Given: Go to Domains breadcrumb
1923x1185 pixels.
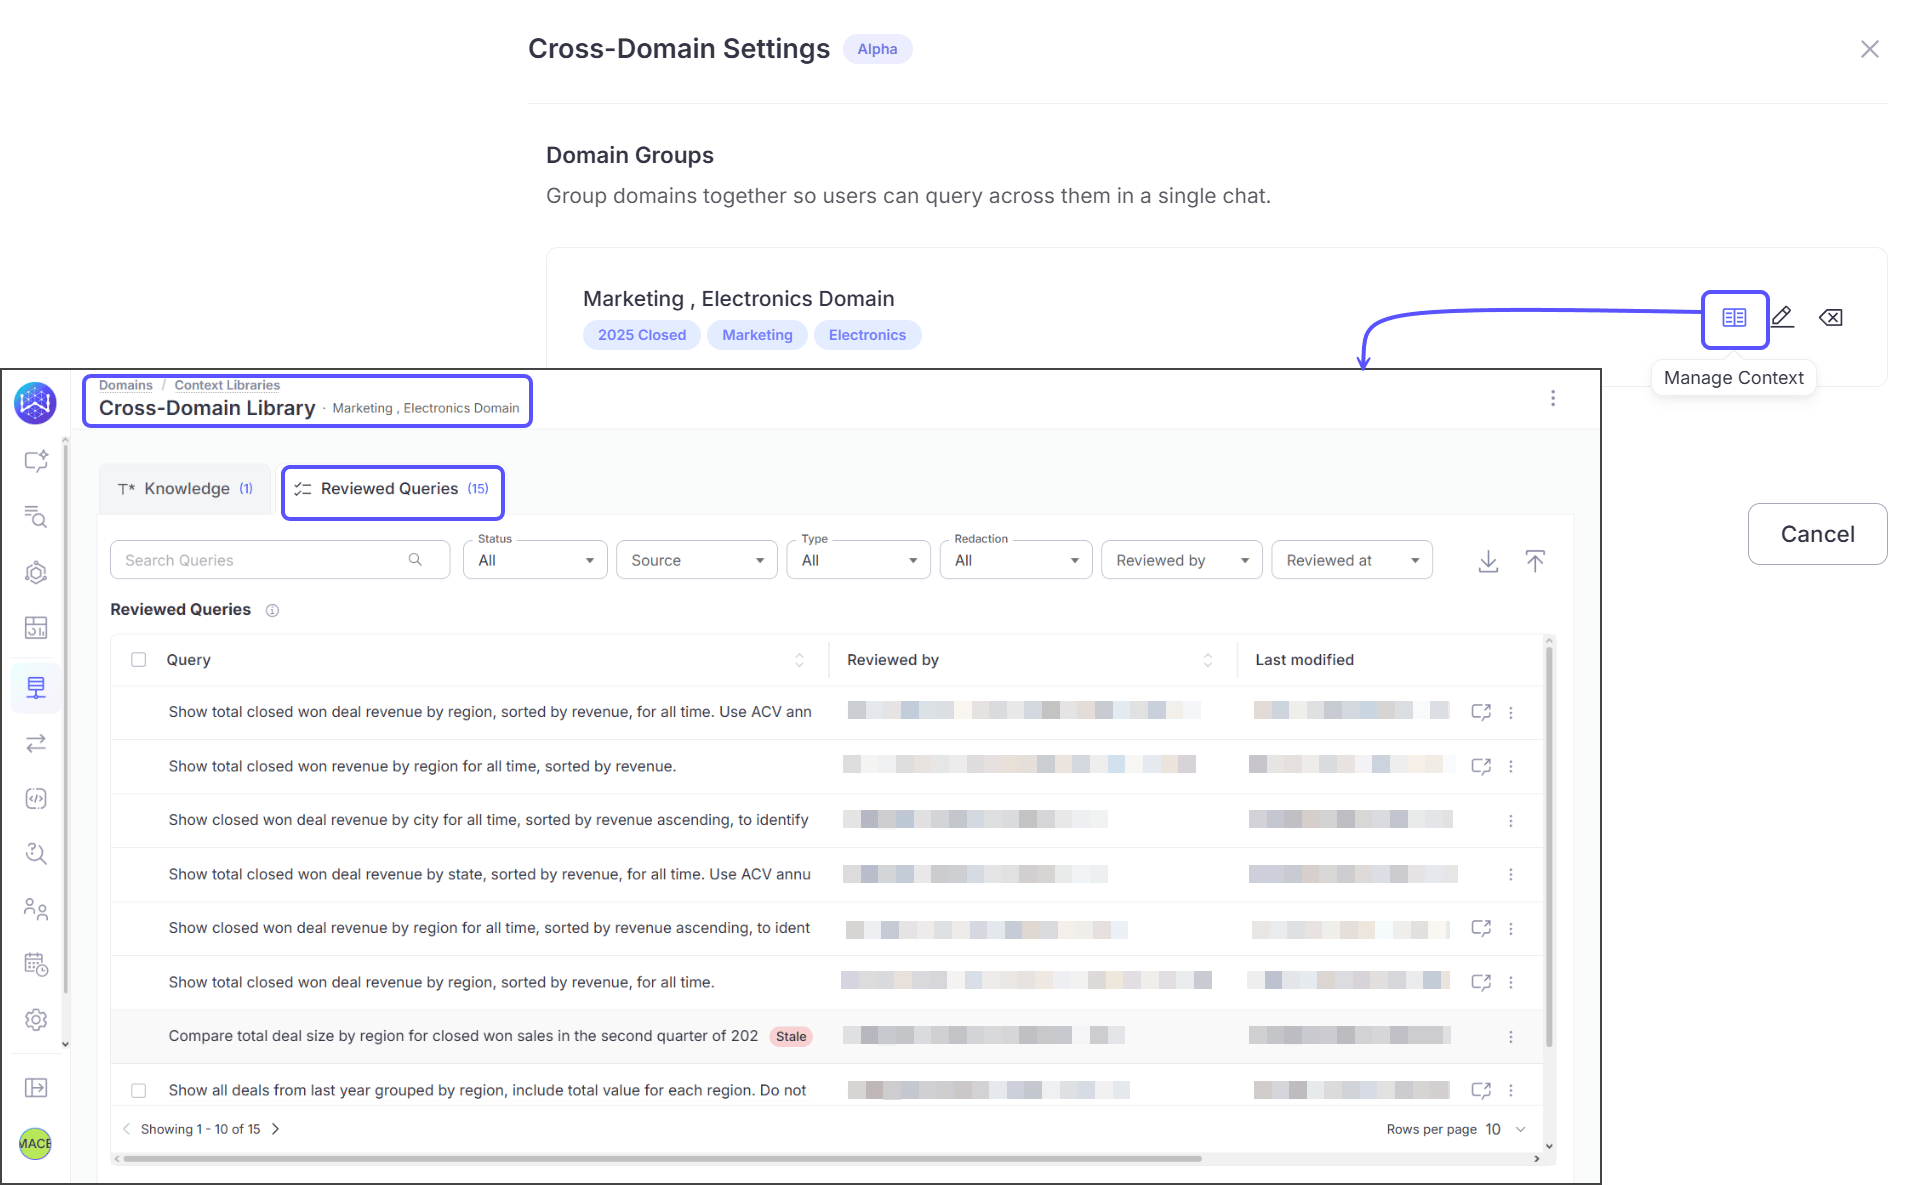Looking at the screenshot, I should pos(126,385).
